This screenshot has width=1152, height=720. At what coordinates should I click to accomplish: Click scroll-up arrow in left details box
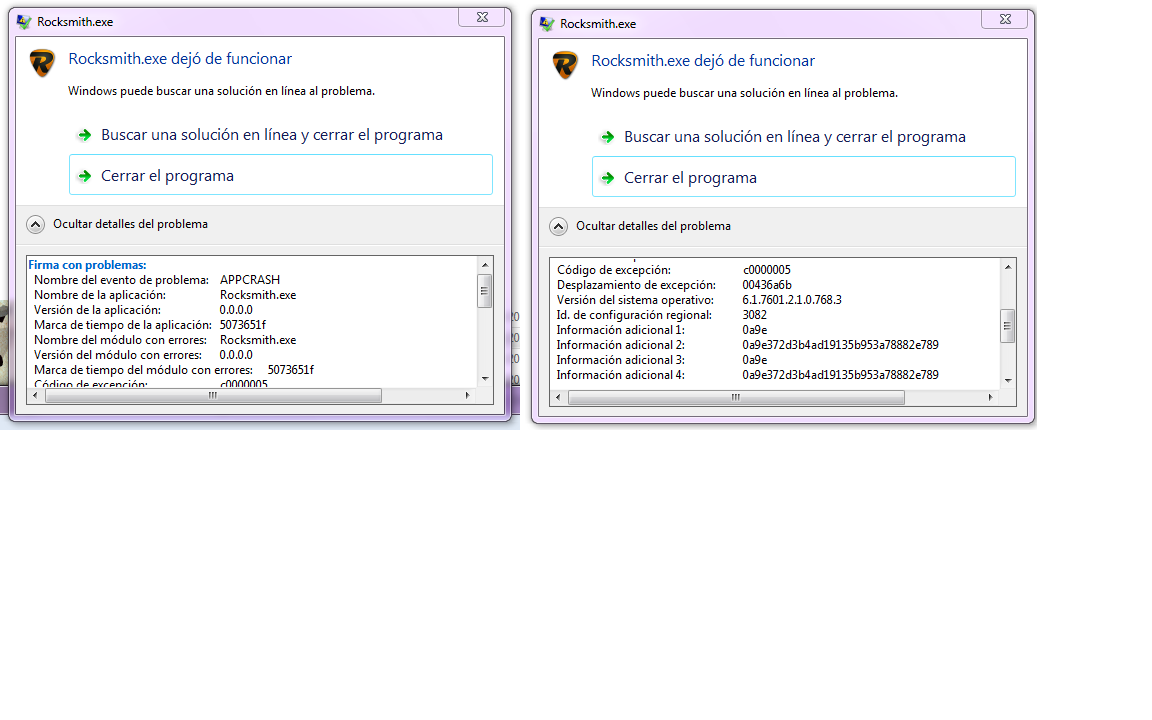click(485, 264)
